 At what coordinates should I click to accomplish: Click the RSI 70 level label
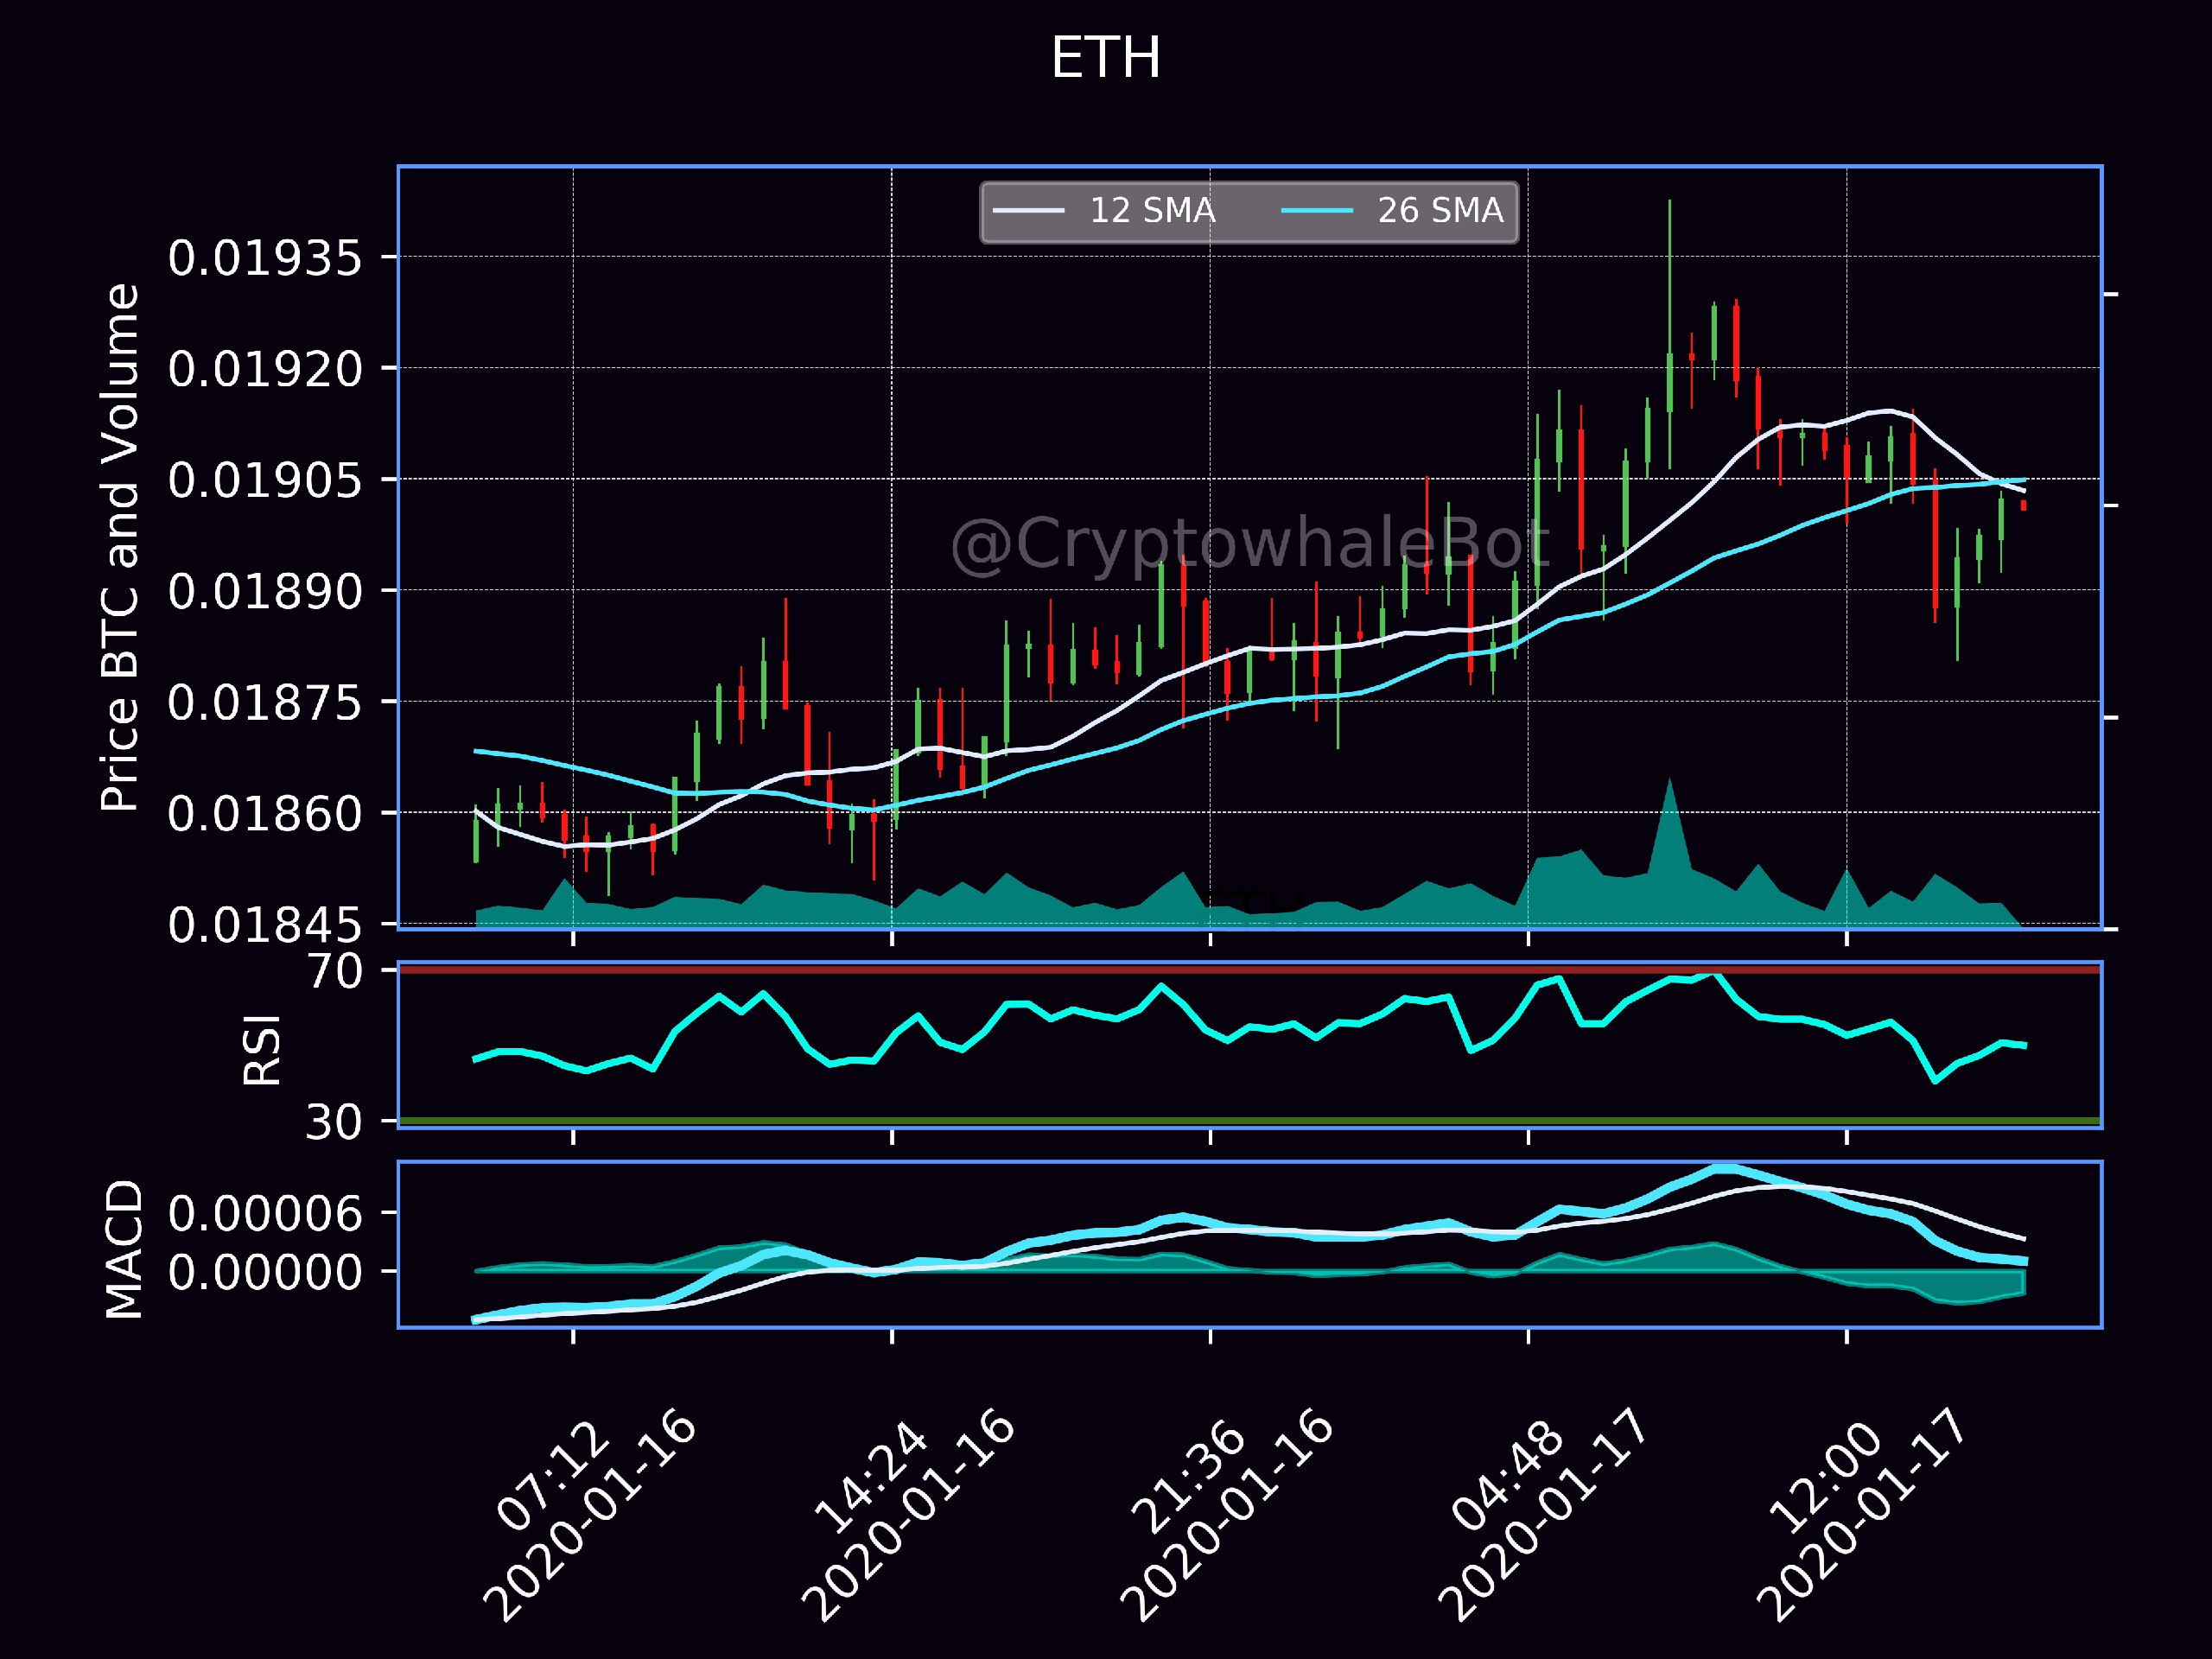[334, 971]
